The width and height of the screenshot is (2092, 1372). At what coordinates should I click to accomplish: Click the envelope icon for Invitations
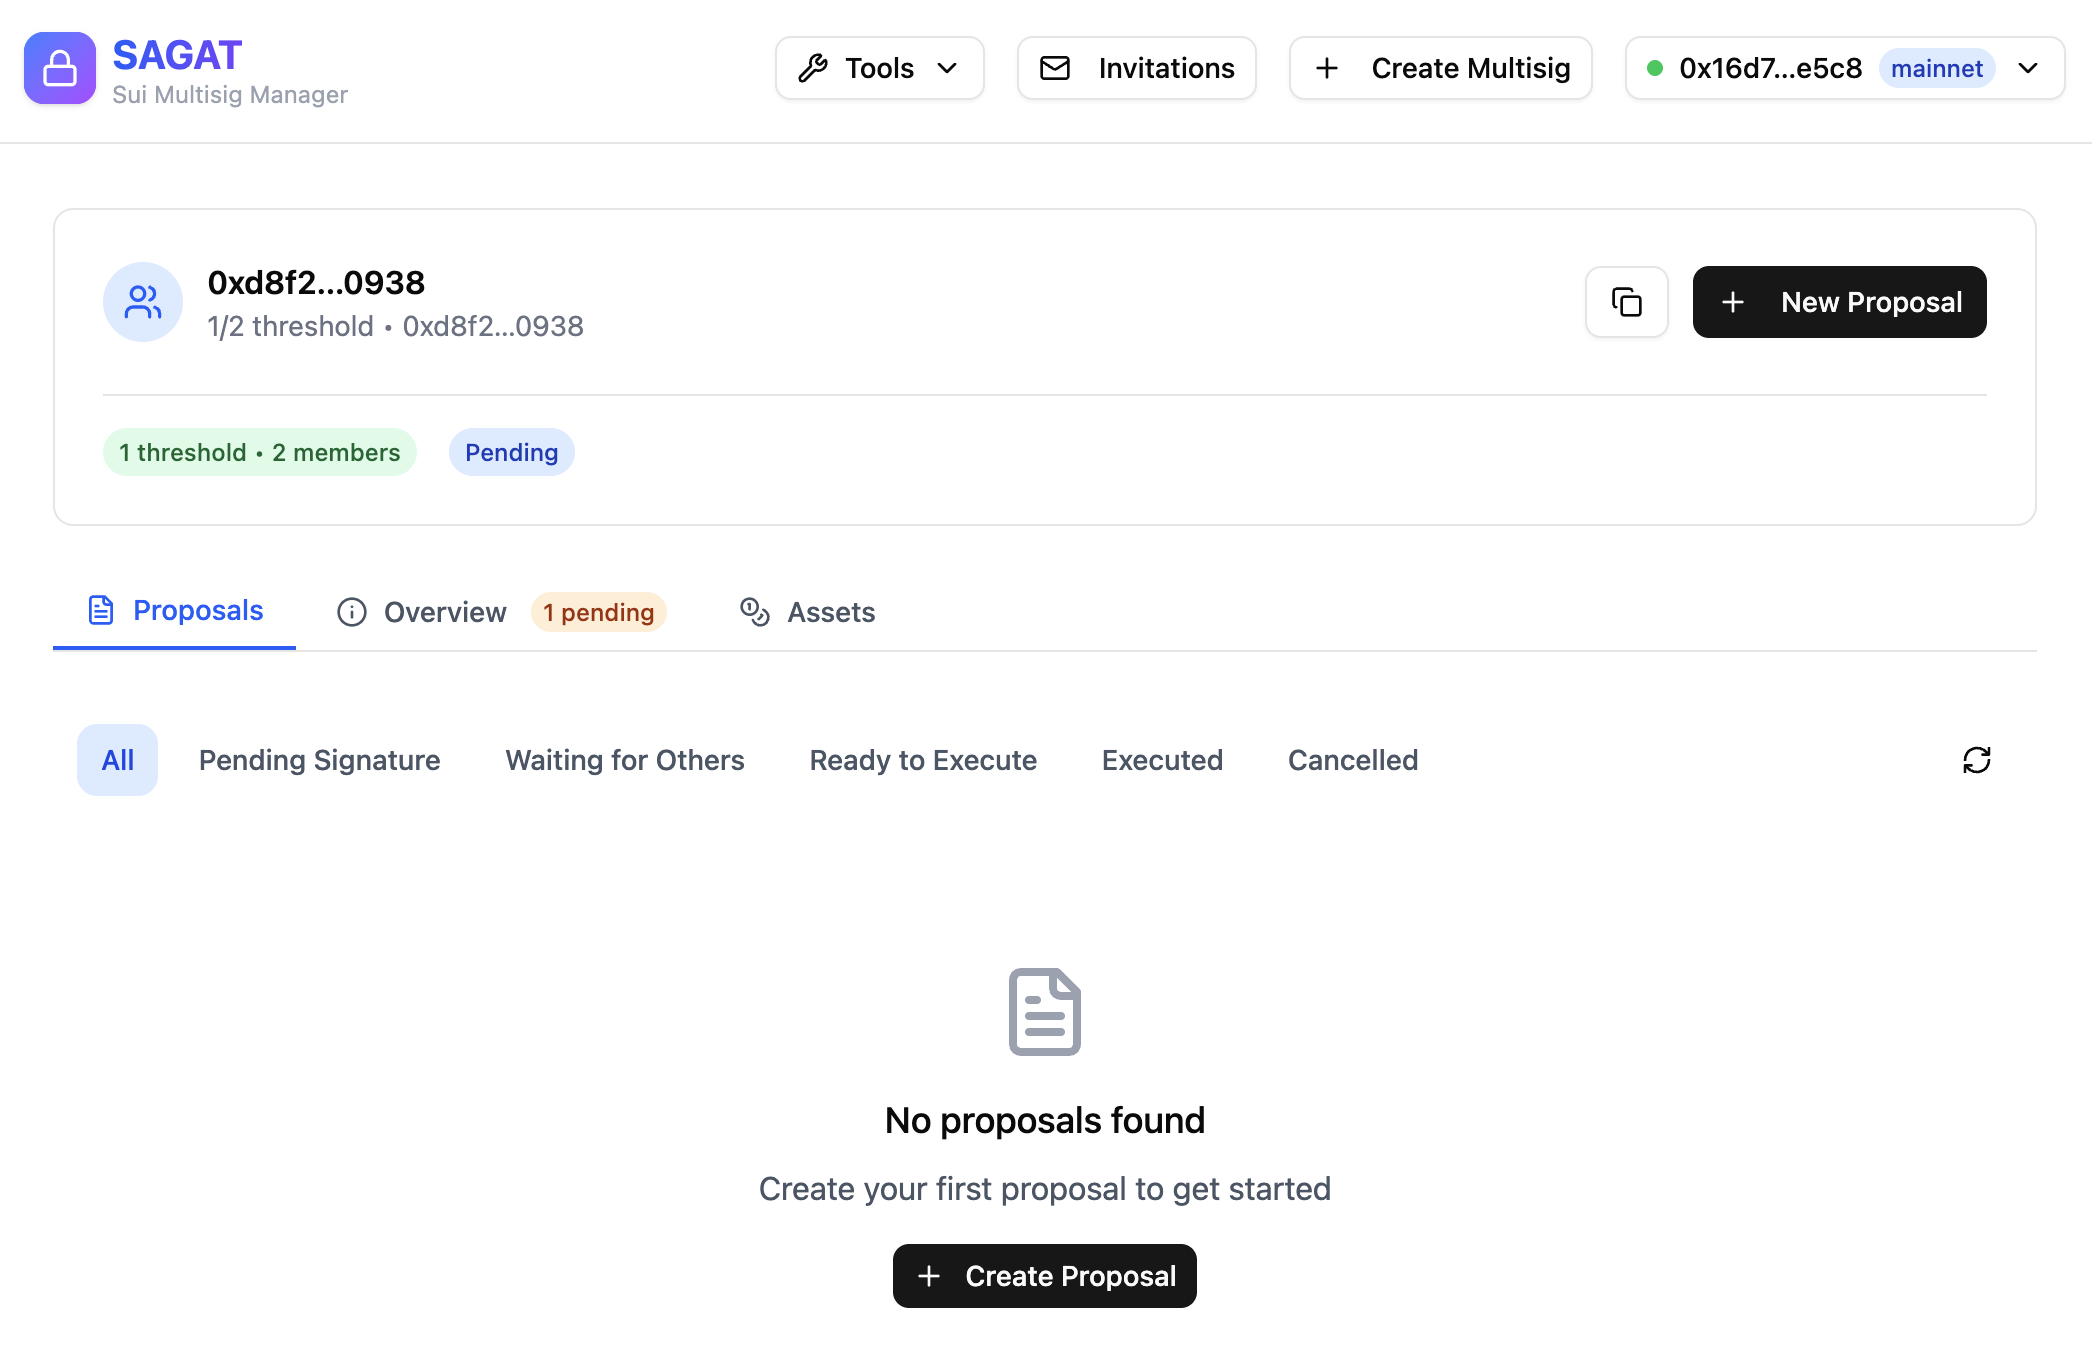tap(1055, 67)
